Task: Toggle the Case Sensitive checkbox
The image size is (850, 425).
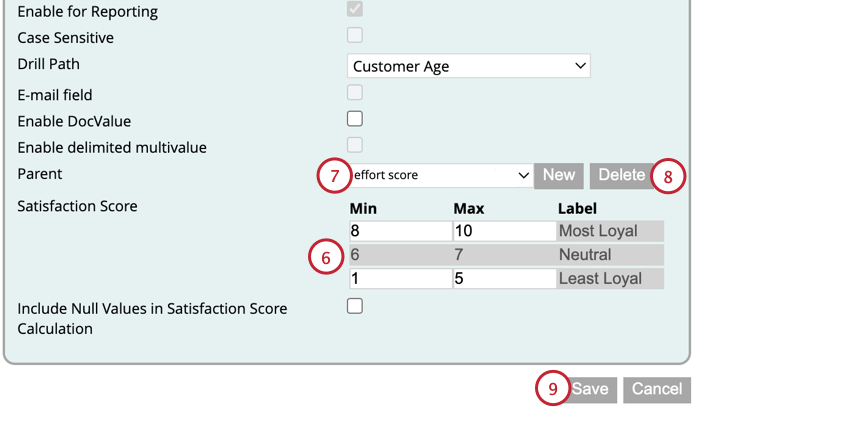Action: tap(355, 36)
